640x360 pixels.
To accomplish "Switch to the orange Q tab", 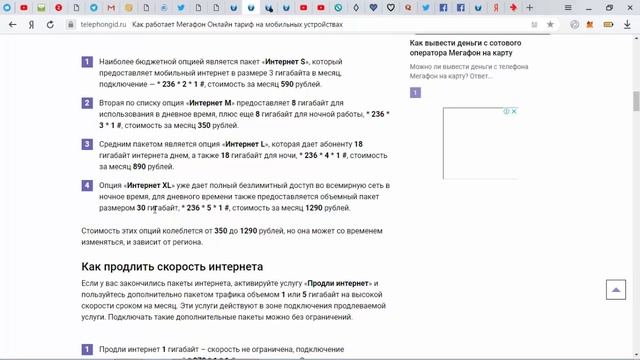I will pos(408,7).
